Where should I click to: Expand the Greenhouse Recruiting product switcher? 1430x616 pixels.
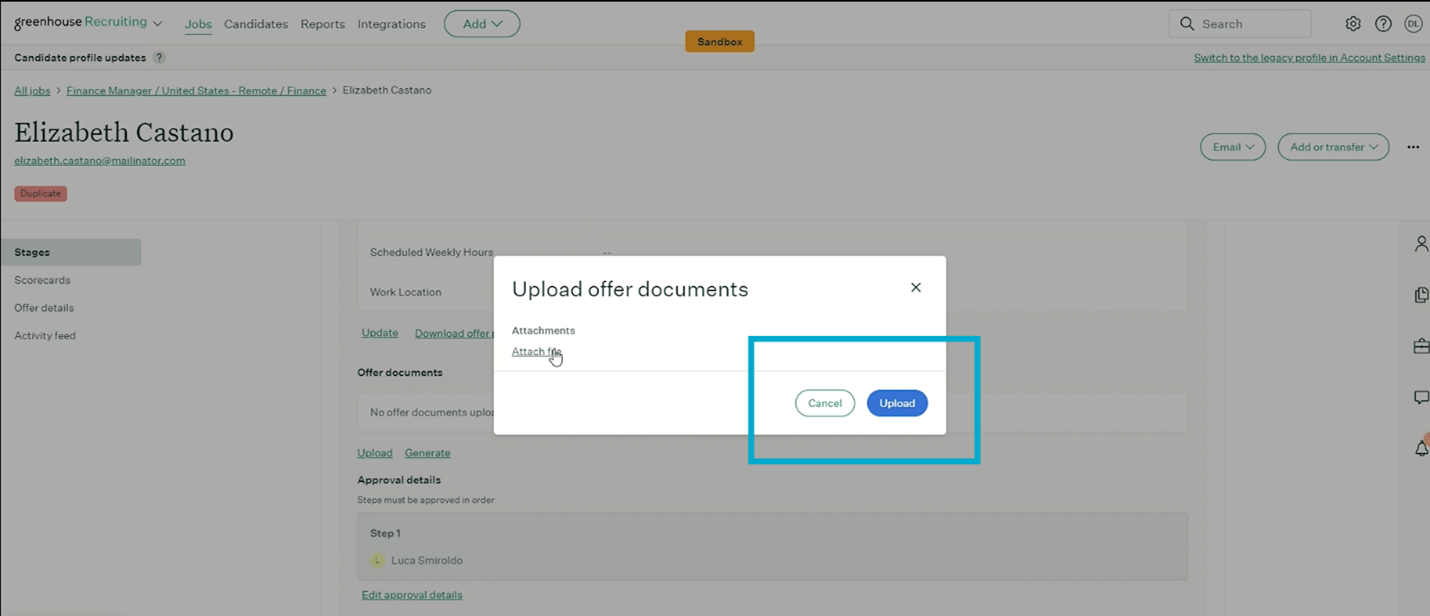click(x=157, y=24)
